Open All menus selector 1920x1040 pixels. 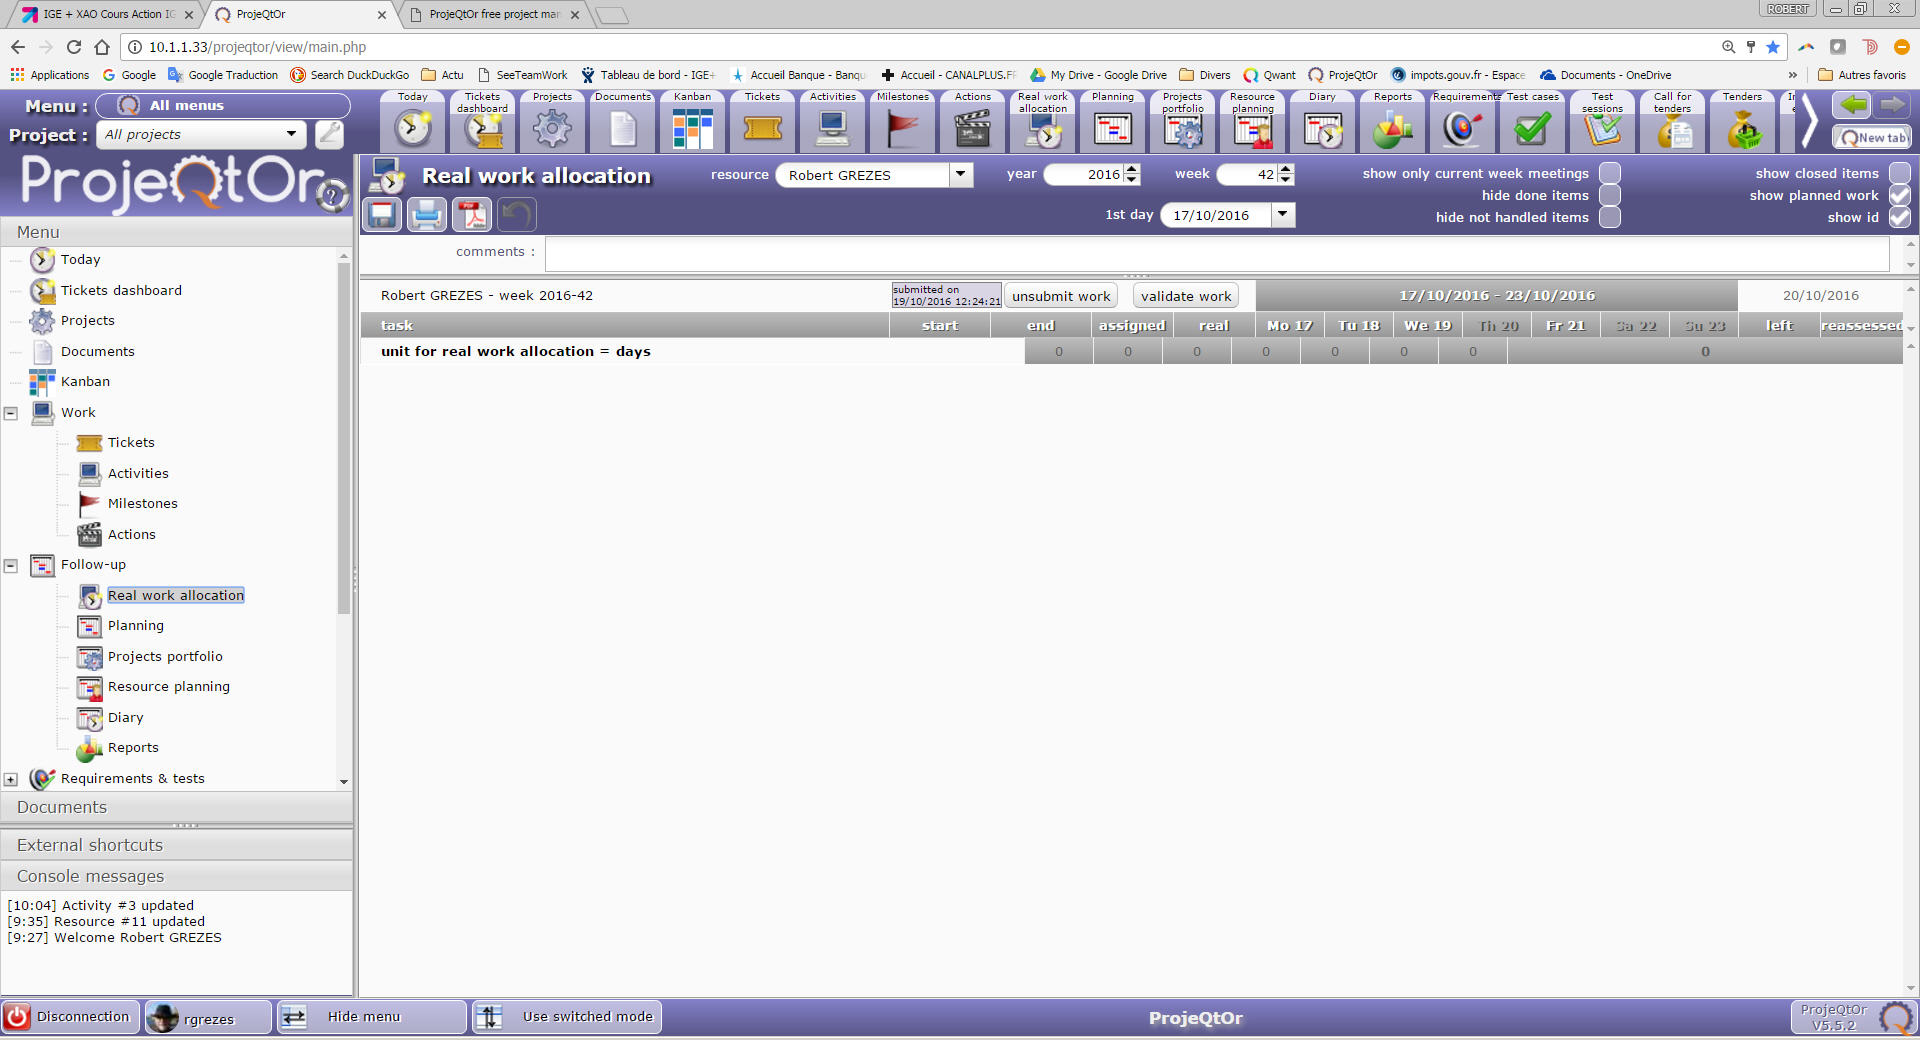click(x=223, y=105)
